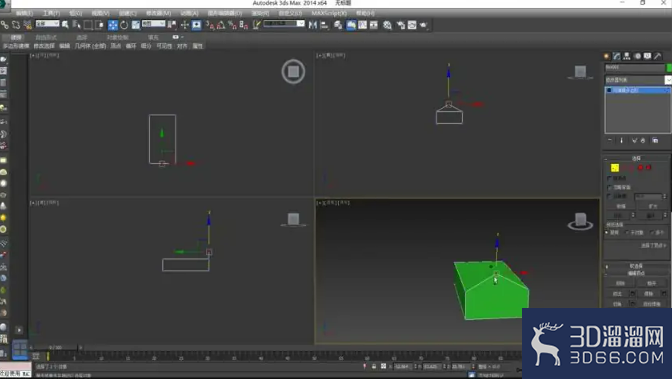Switch to the 对象绘制 ribbon tab
Screen dimensions: 672x379
pos(117,38)
